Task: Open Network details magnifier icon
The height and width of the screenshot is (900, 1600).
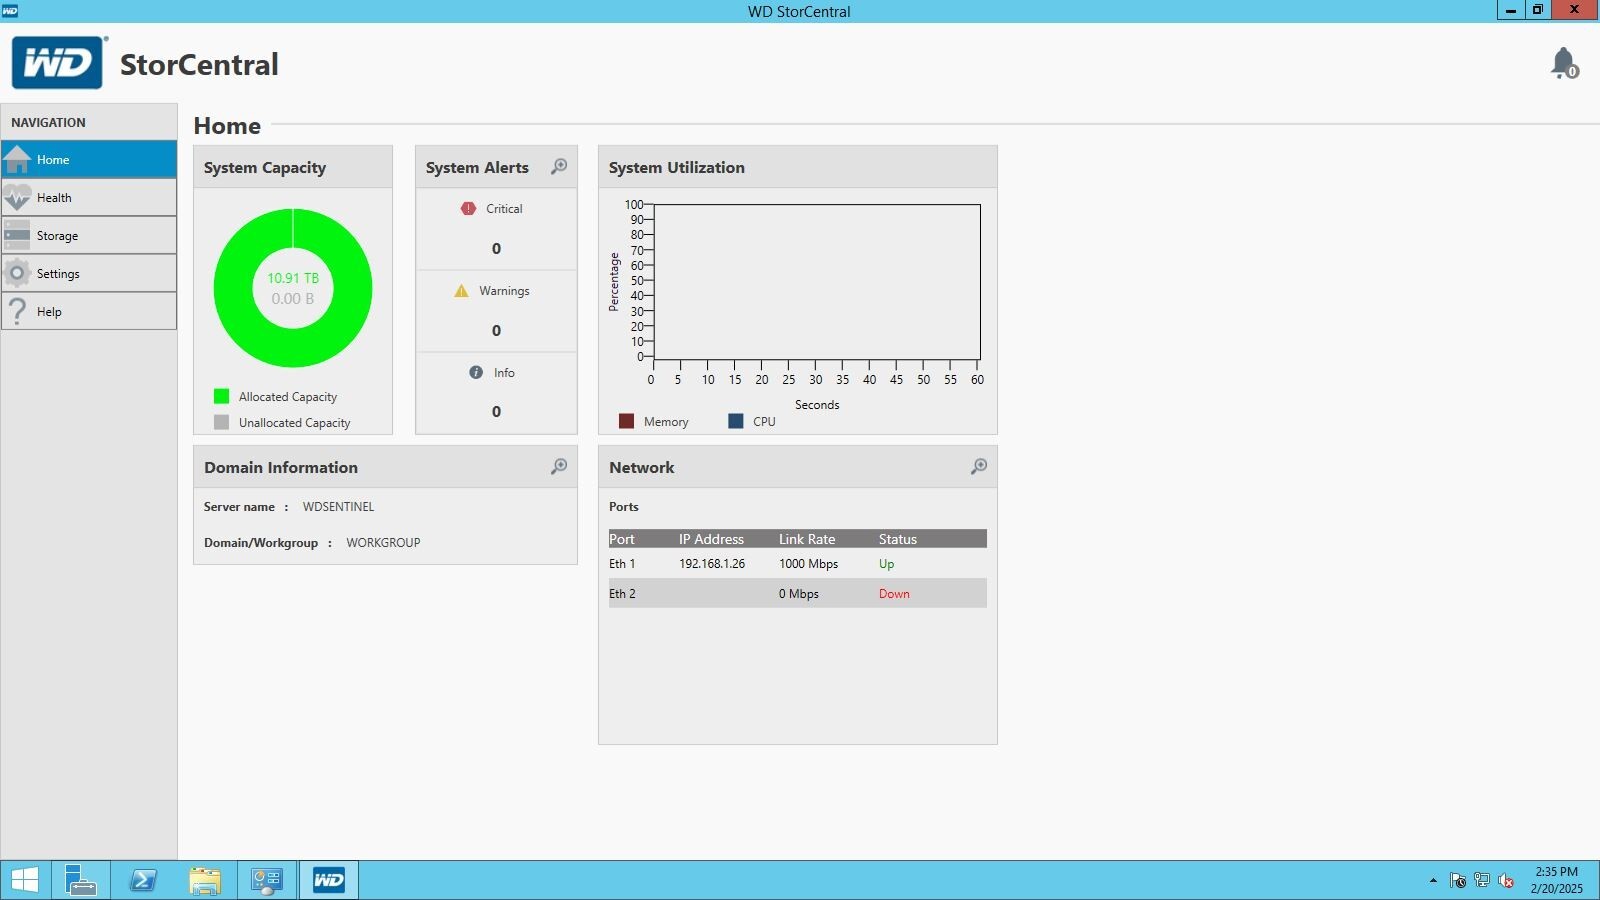Action: [979, 467]
